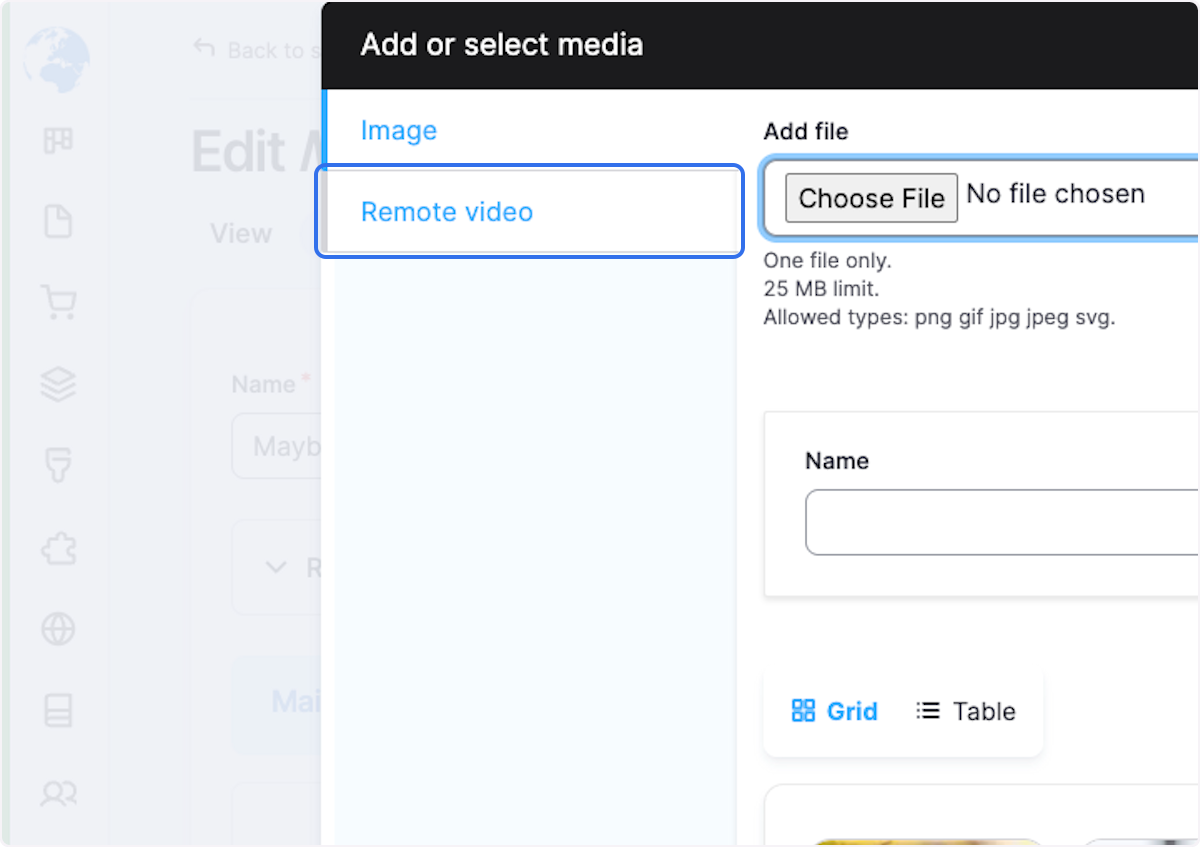Select the Remote video tab
1200x847 pixels.
(x=446, y=212)
